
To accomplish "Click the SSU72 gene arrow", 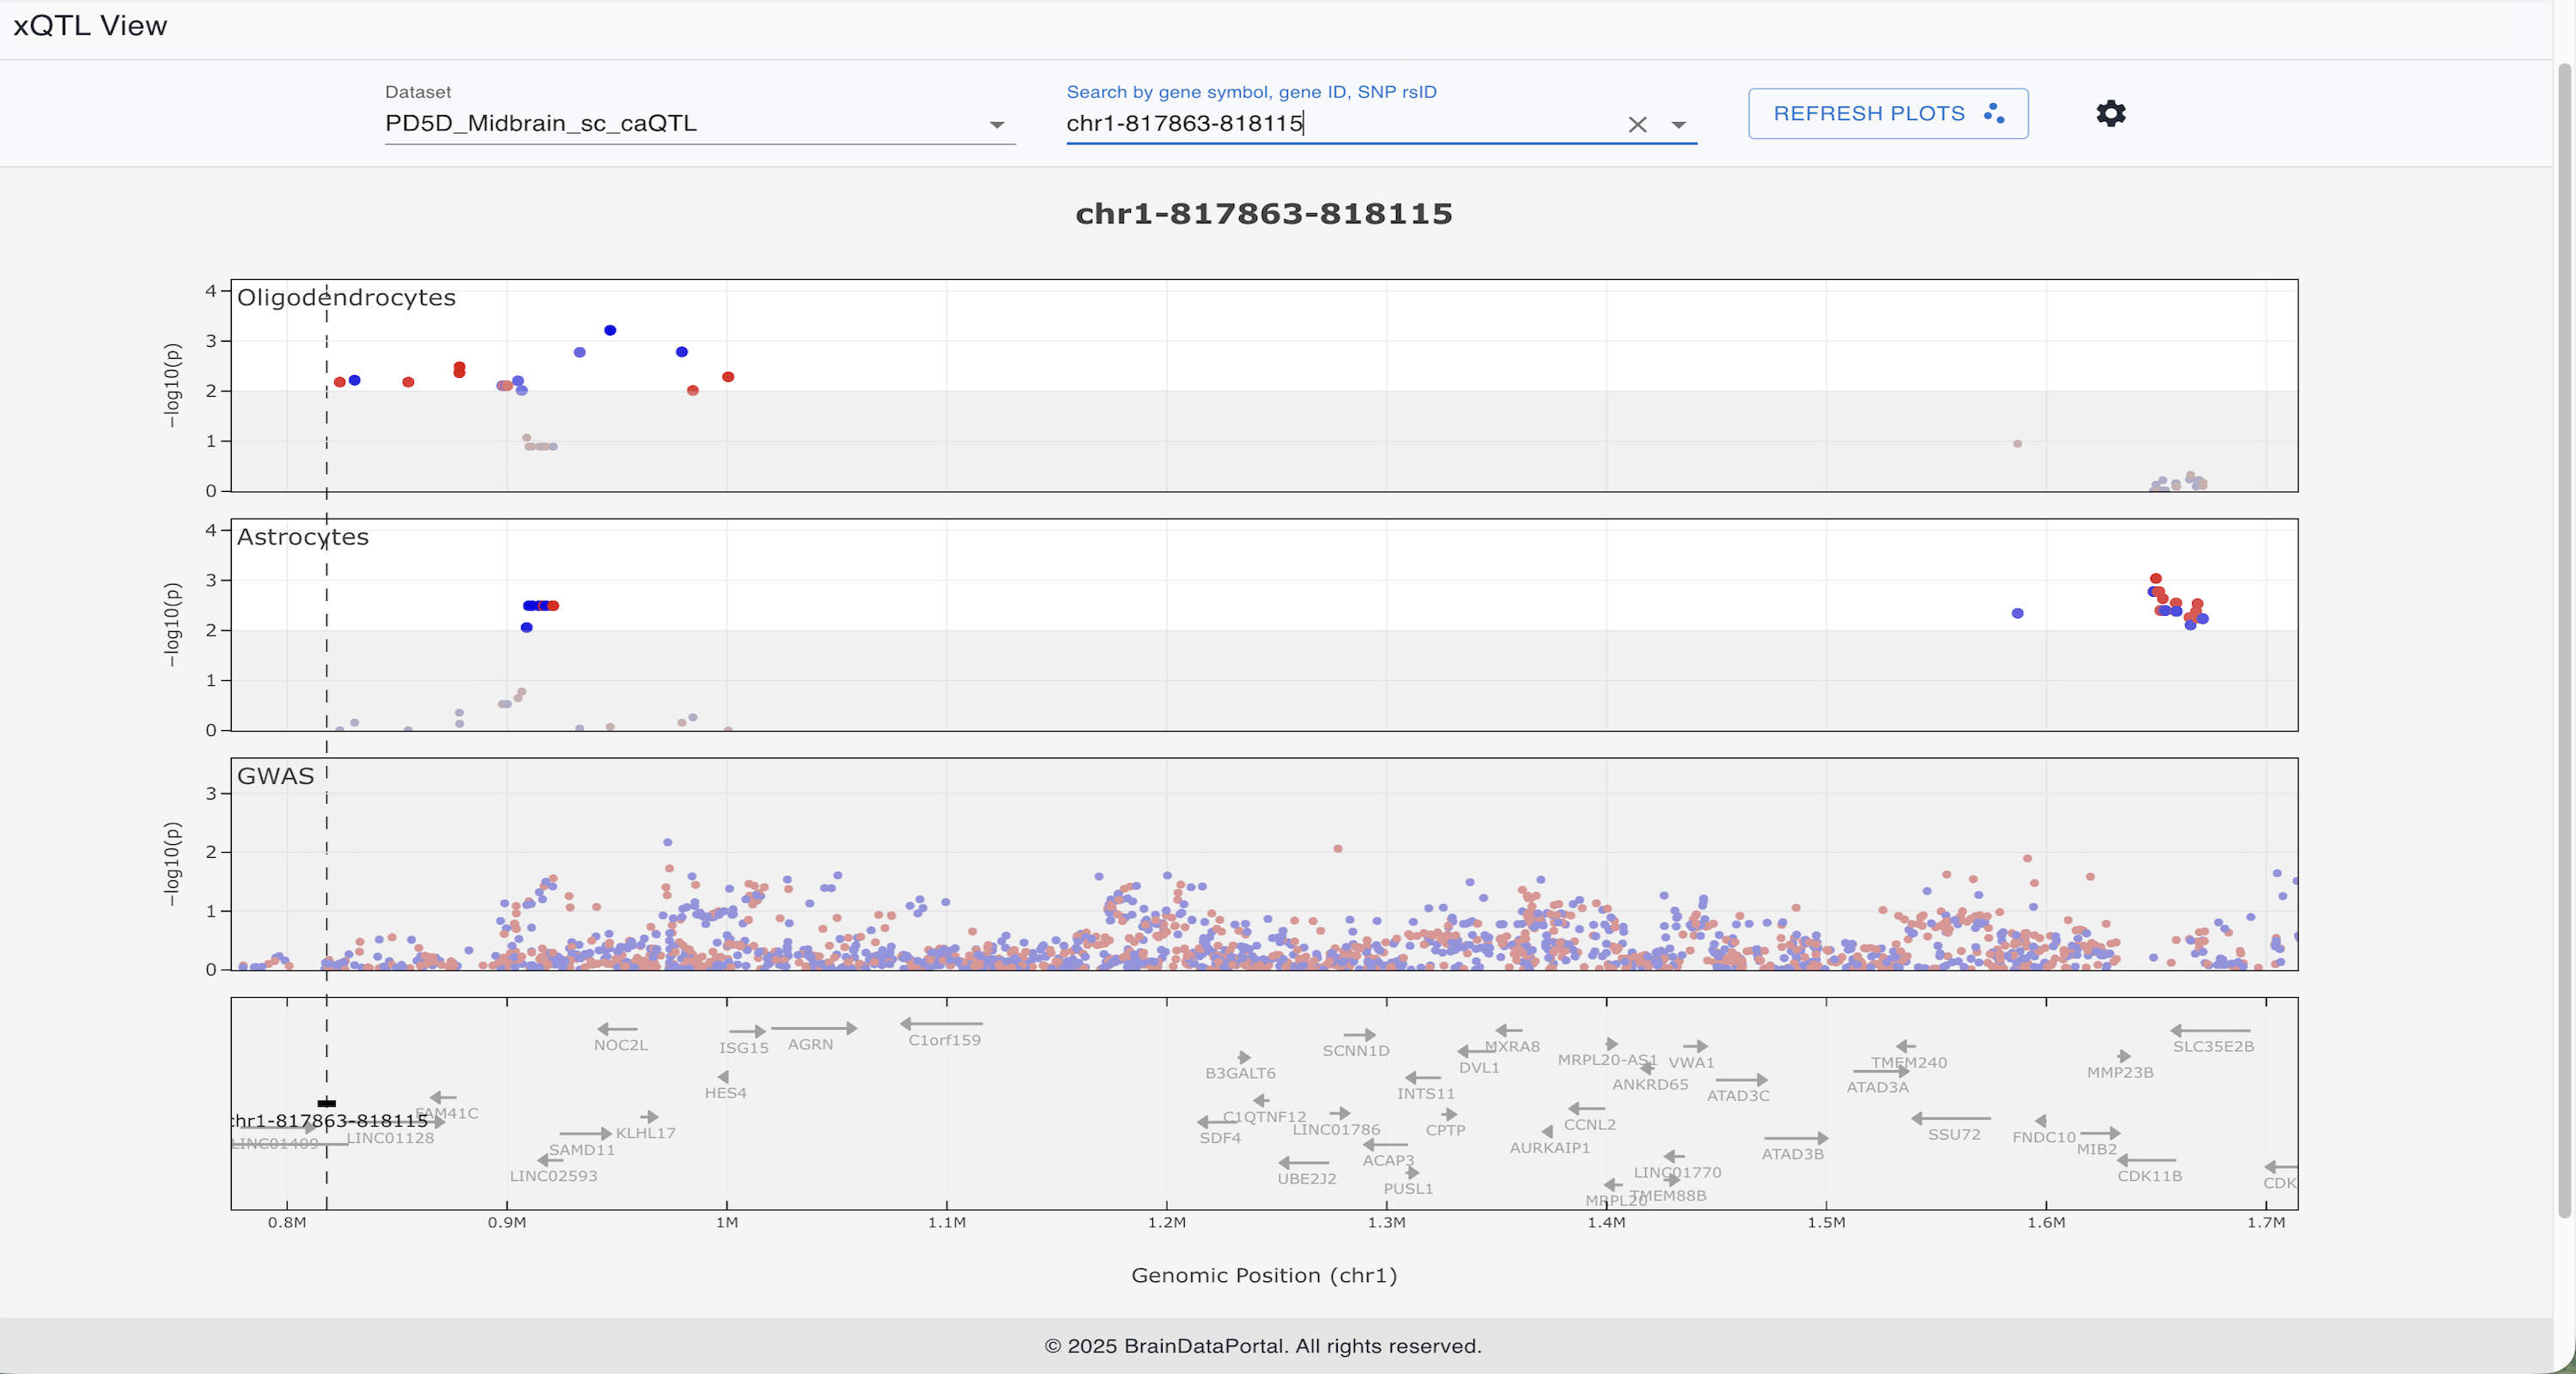I will 1950,1118.
